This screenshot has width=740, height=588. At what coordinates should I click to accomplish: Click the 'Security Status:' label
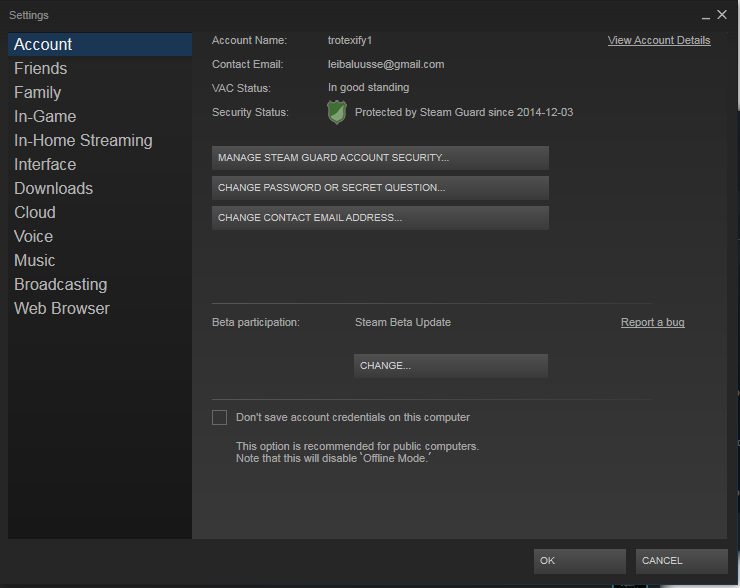(250, 112)
